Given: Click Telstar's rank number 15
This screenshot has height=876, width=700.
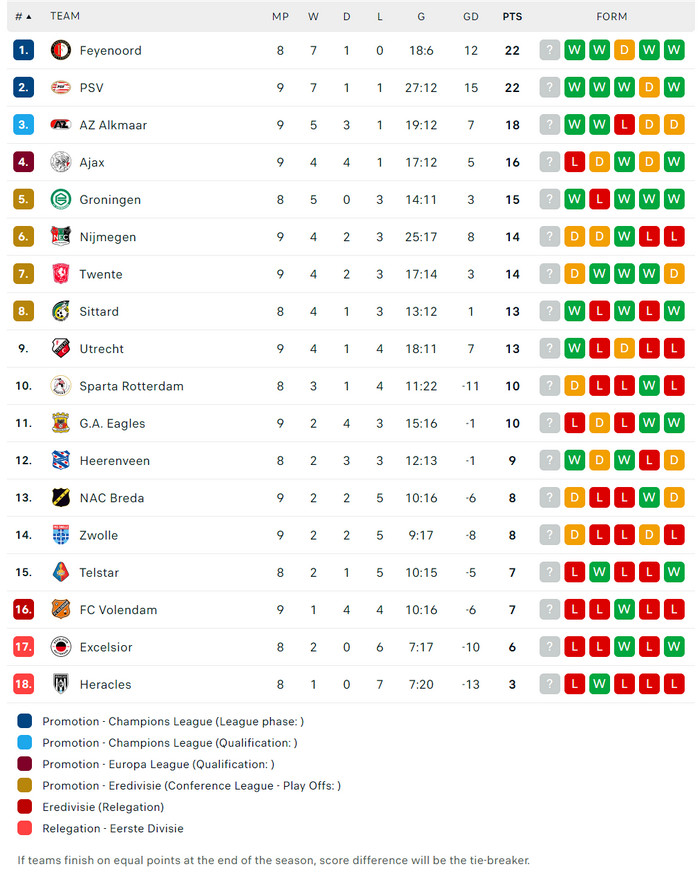Looking at the screenshot, I should [x=24, y=572].
